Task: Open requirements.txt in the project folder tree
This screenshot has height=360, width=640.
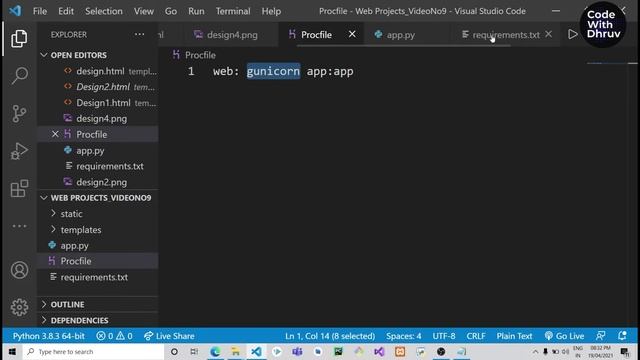Action: tap(94, 277)
